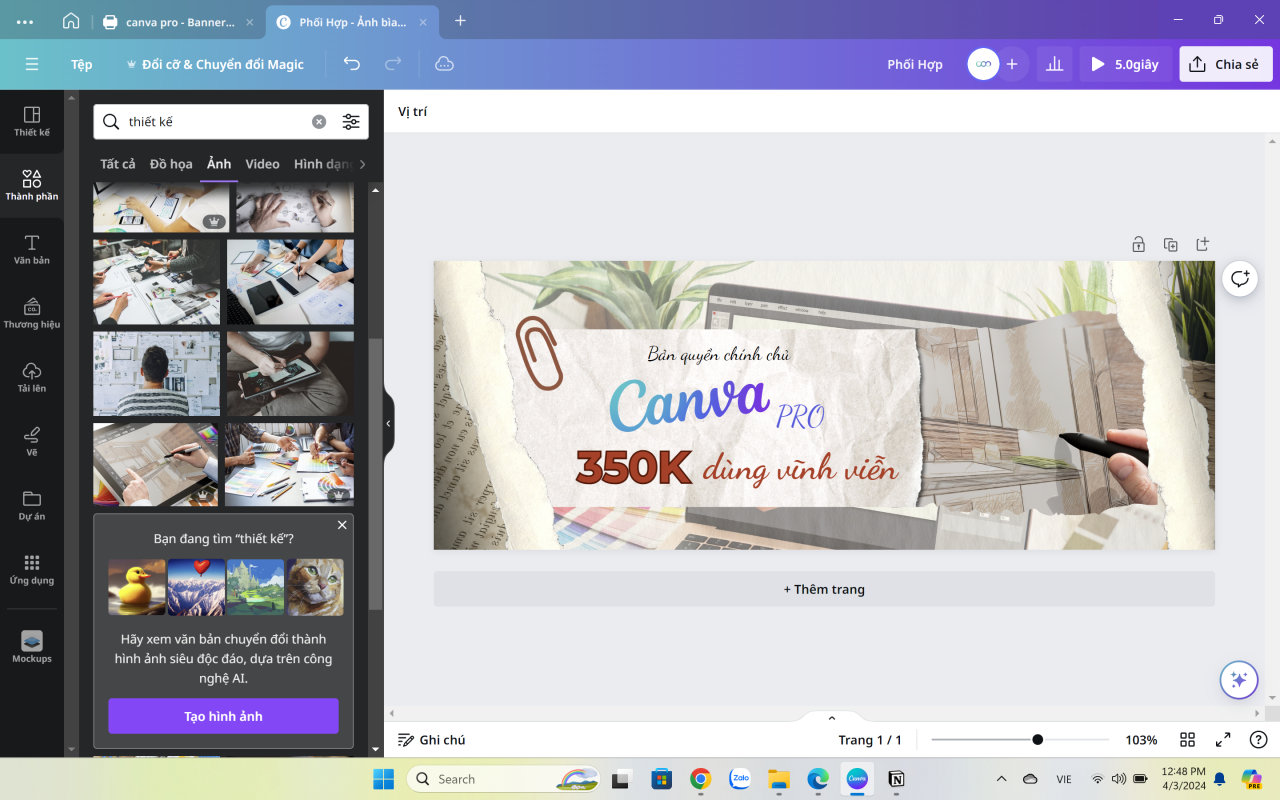Add collaborator with the plus button
The image size is (1280, 800).
pyautogui.click(x=1012, y=64)
